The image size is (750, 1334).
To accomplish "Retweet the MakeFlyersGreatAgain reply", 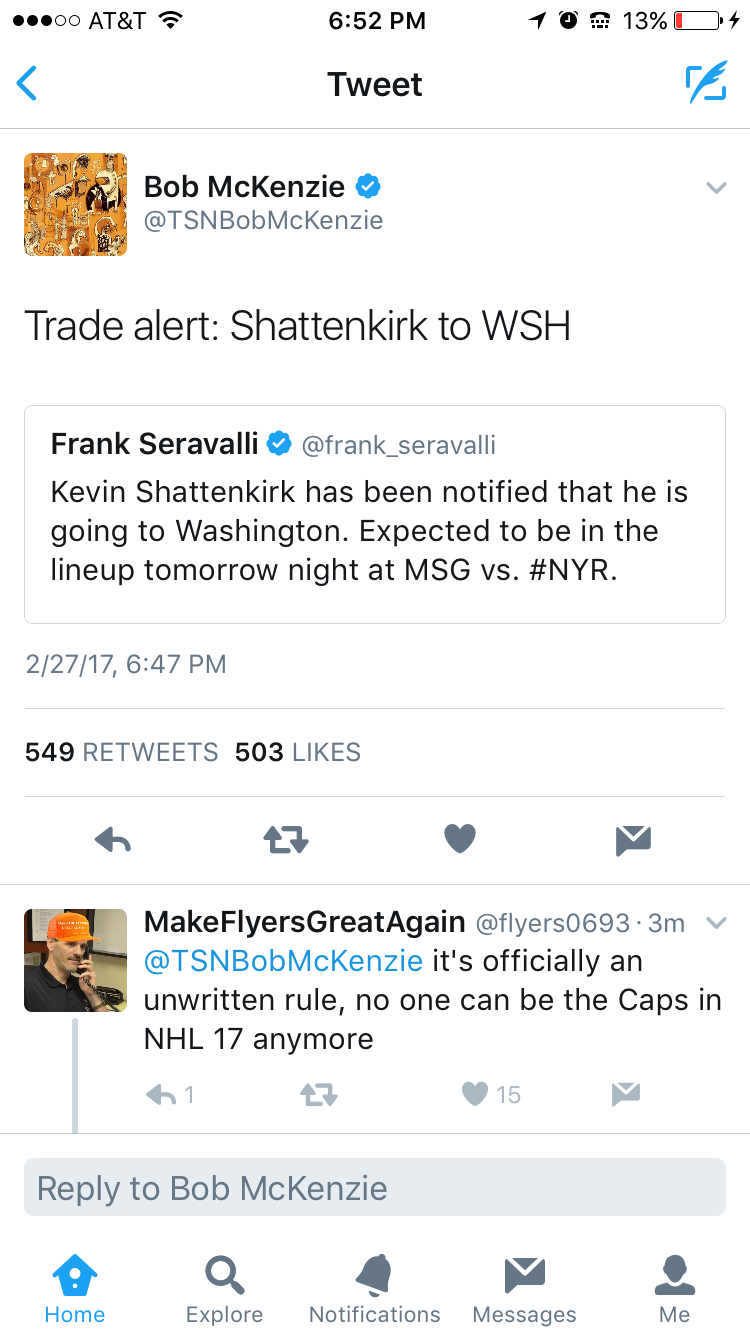I will (x=319, y=1095).
